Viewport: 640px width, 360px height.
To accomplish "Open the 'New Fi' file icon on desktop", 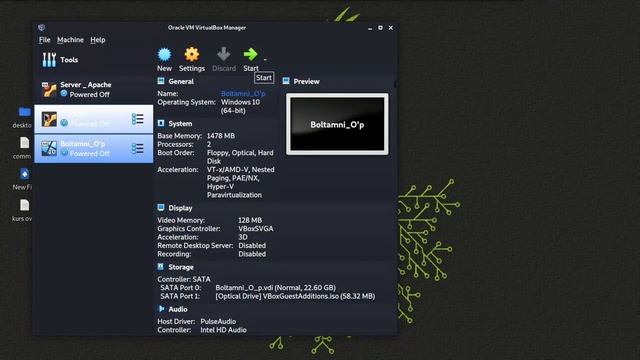I will pyautogui.click(x=24, y=173).
